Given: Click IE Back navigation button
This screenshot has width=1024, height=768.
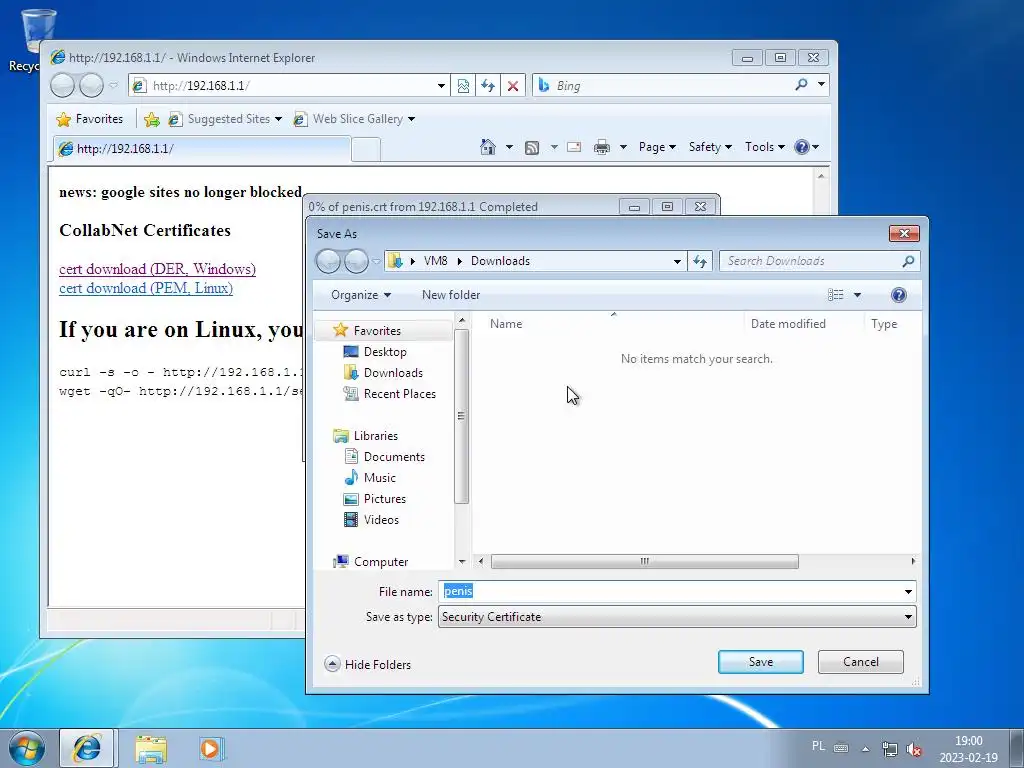Looking at the screenshot, I should coord(63,86).
